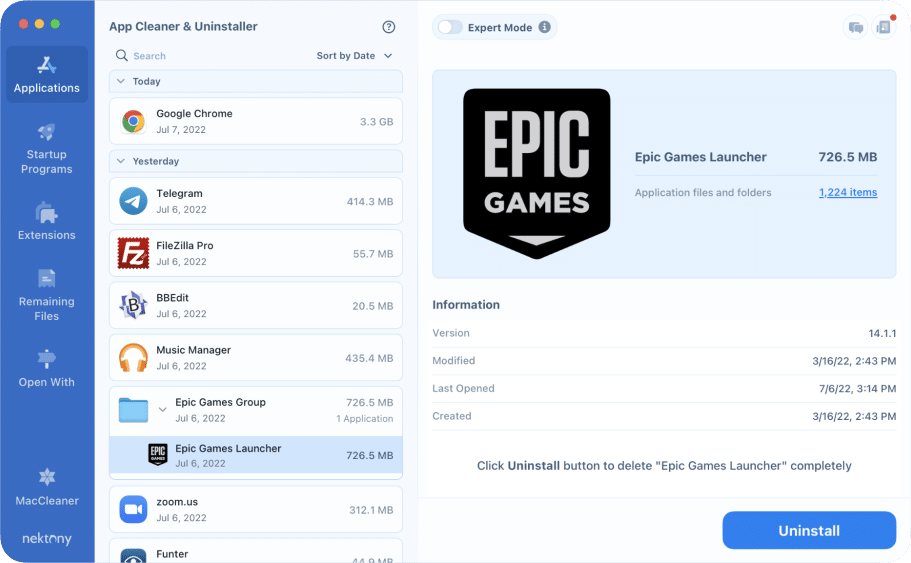Click the green fullscreen window button

tap(55, 24)
